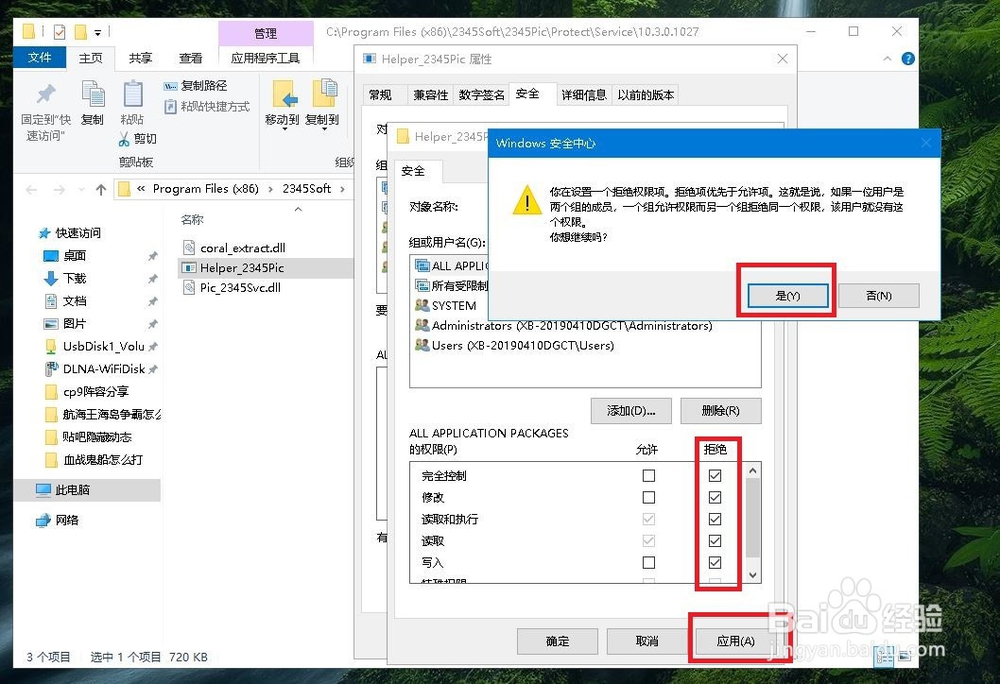Image resolution: width=1000 pixels, height=684 pixels.
Task: Switch to Home (主页) ribbon tab
Action: pos(90,58)
